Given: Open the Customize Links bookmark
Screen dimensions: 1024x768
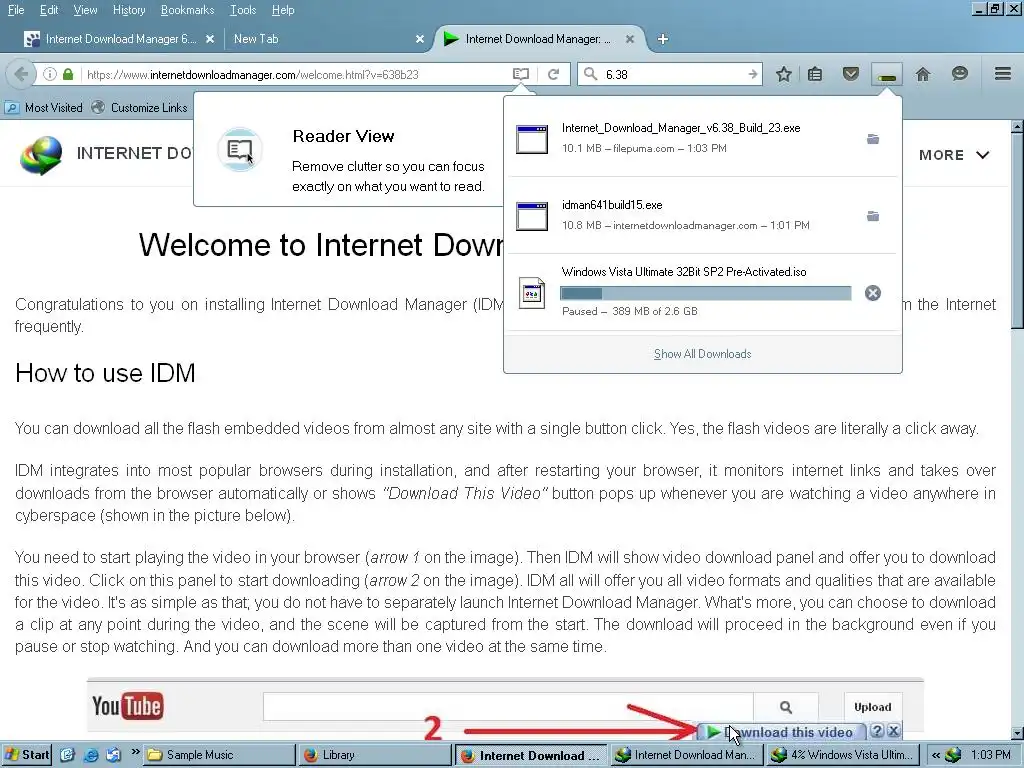Looking at the screenshot, I should pyautogui.click(x=139, y=108).
